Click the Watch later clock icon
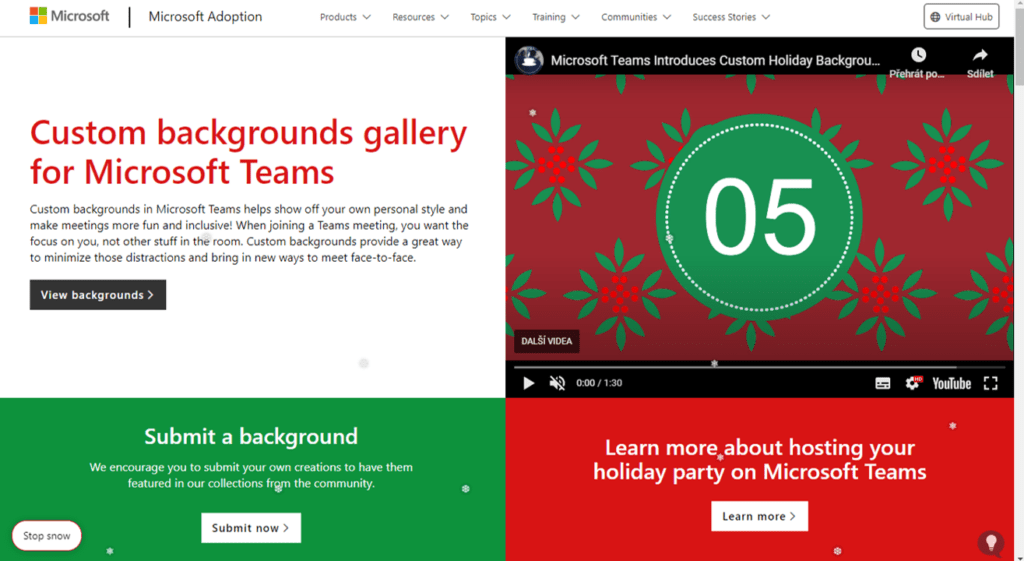The height and width of the screenshot is (561, 1024). (917, 56)
